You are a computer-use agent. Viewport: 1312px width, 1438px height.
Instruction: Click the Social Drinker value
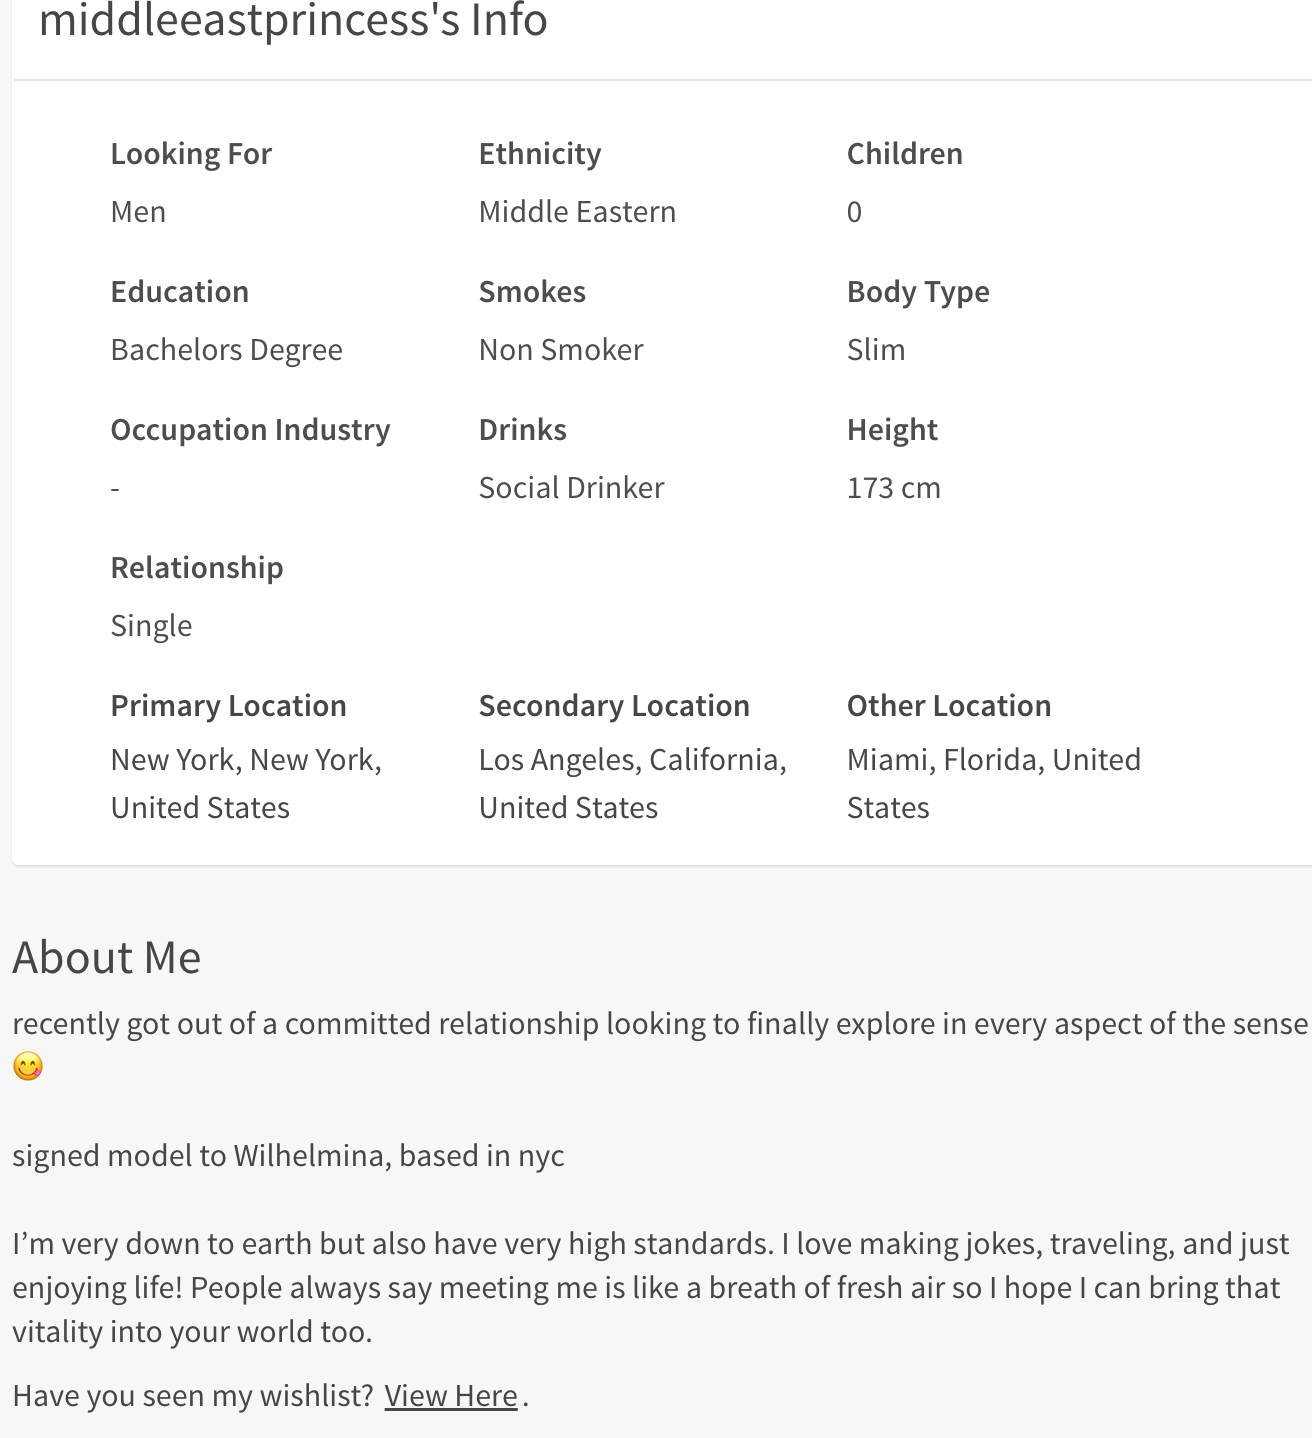[x=571, y=488]
